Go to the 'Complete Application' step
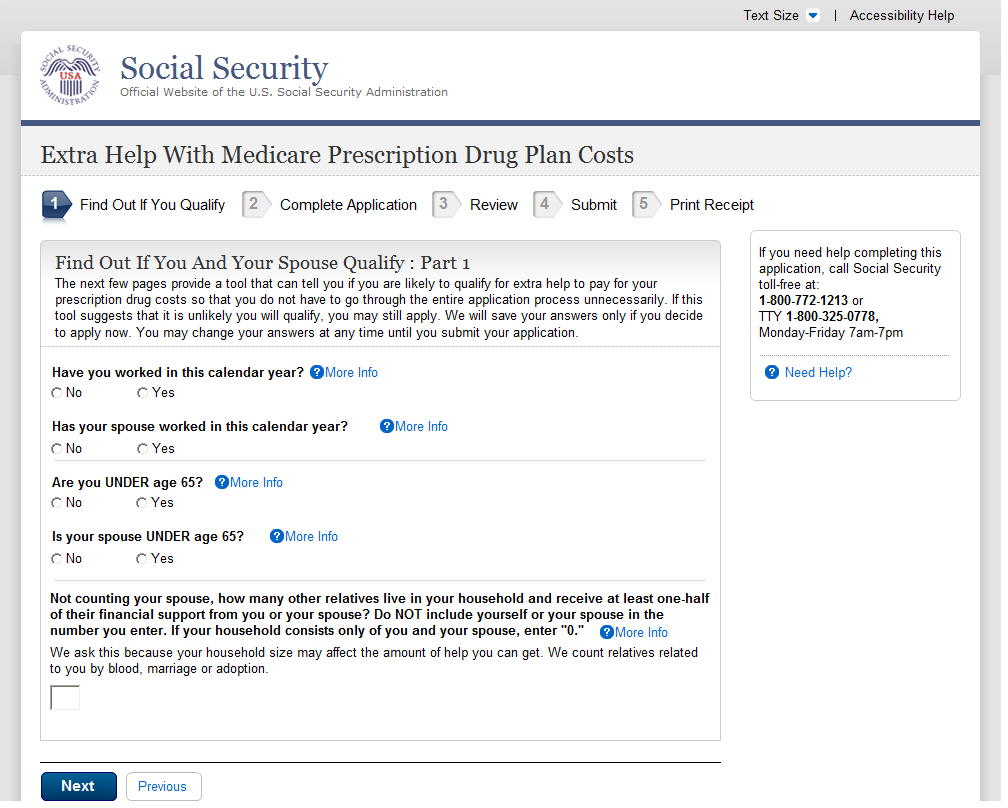This screenshot has height=808, width=1008. pos(348,205)
